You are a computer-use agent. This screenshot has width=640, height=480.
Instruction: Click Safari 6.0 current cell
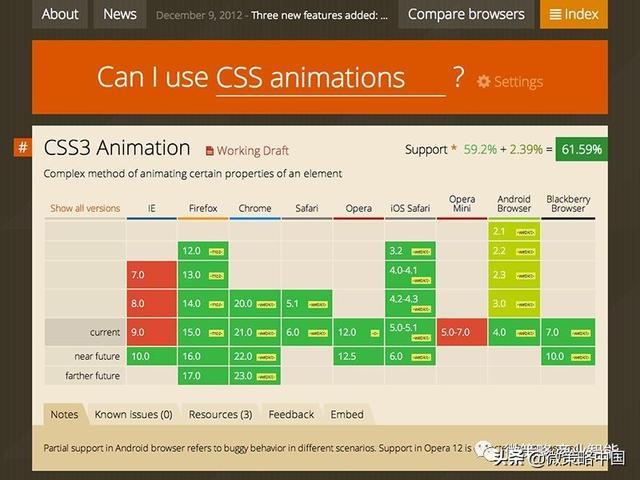point(307,332)
